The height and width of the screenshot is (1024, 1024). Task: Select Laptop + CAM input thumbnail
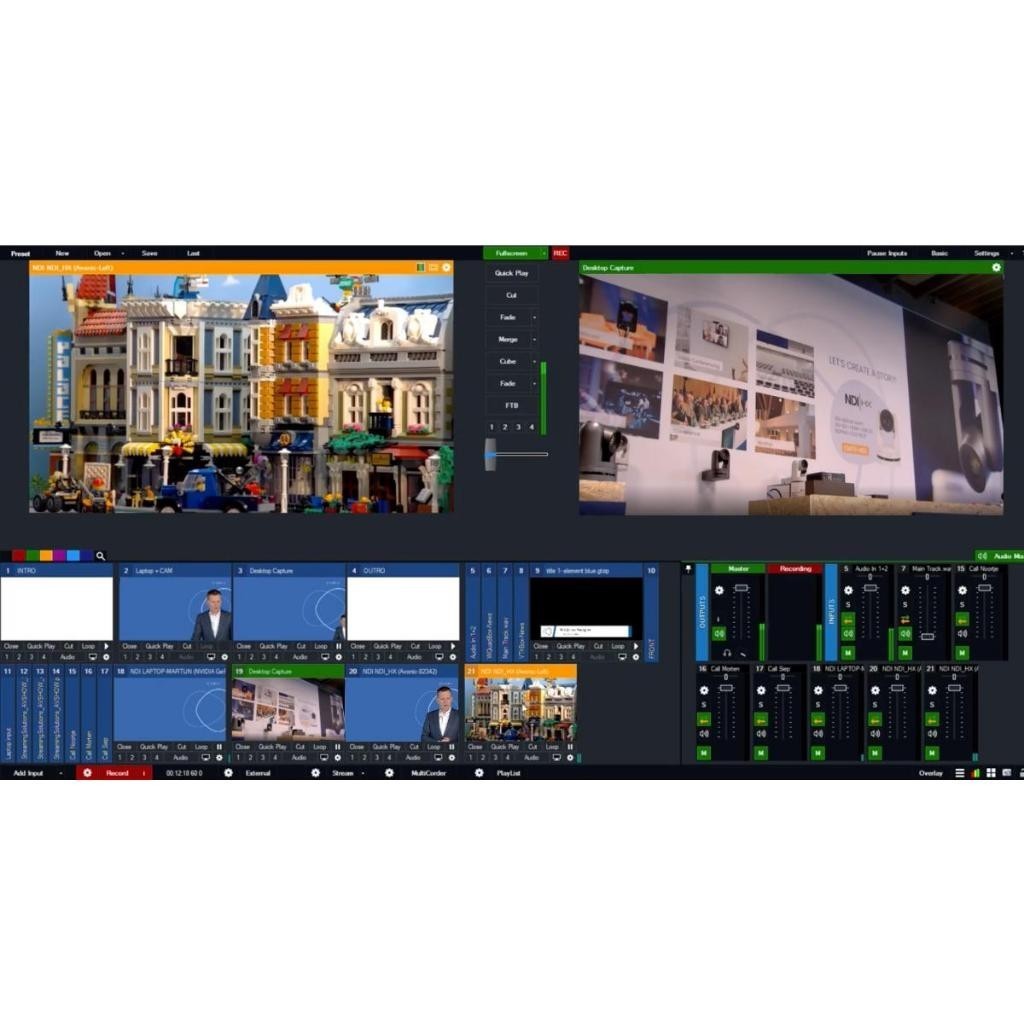click(175, 609)
